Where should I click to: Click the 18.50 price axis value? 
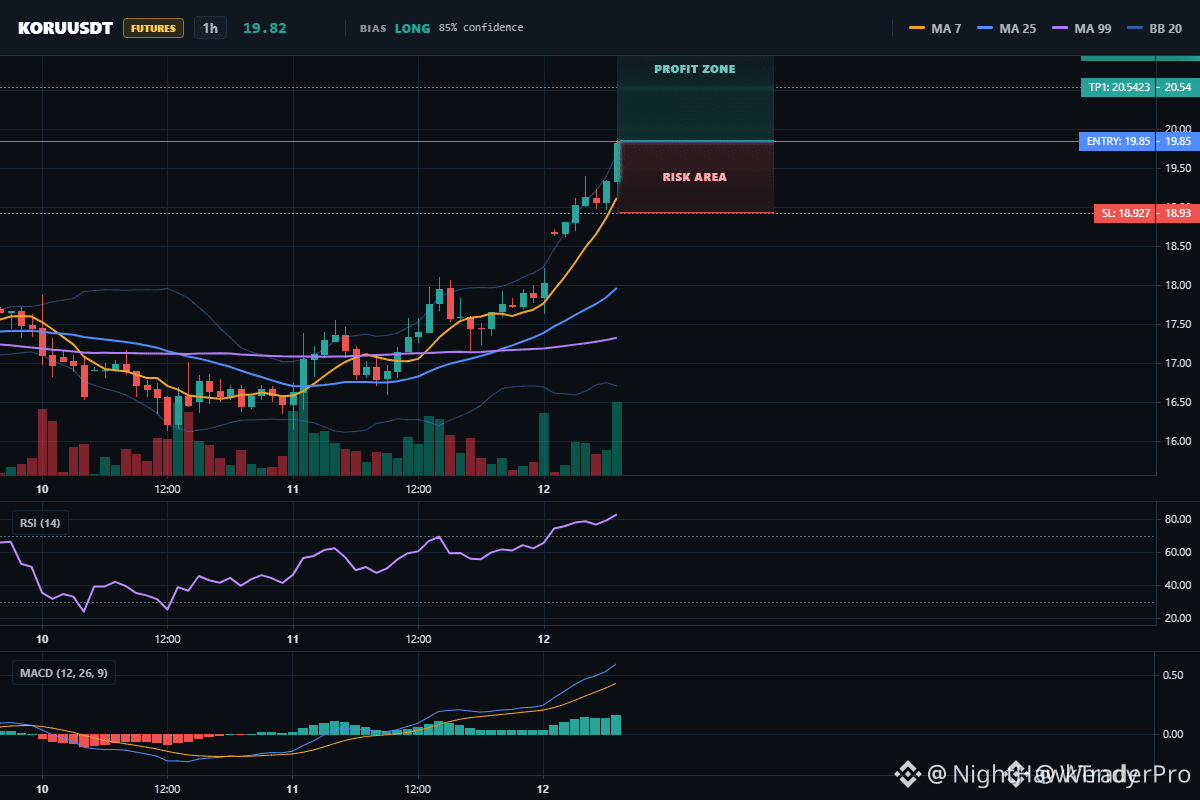click(x=1177, y=246)
